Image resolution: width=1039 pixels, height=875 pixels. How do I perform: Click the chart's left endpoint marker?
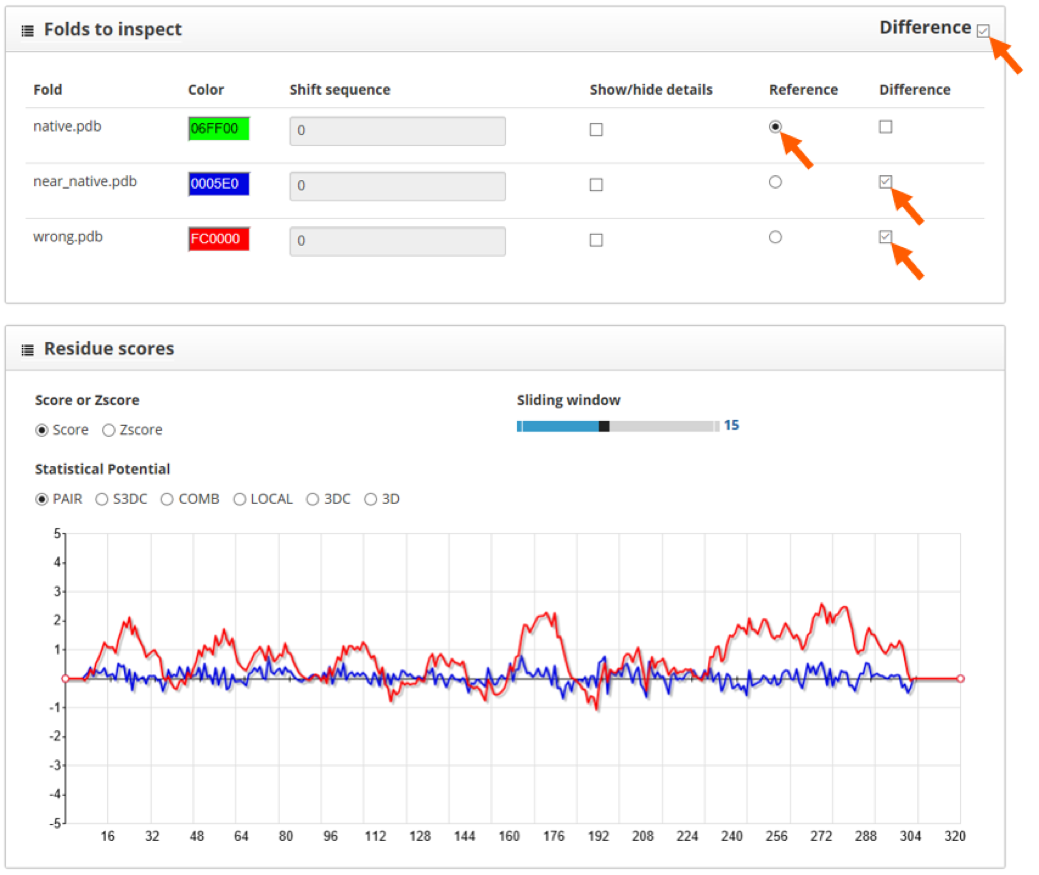coord(66,679)
